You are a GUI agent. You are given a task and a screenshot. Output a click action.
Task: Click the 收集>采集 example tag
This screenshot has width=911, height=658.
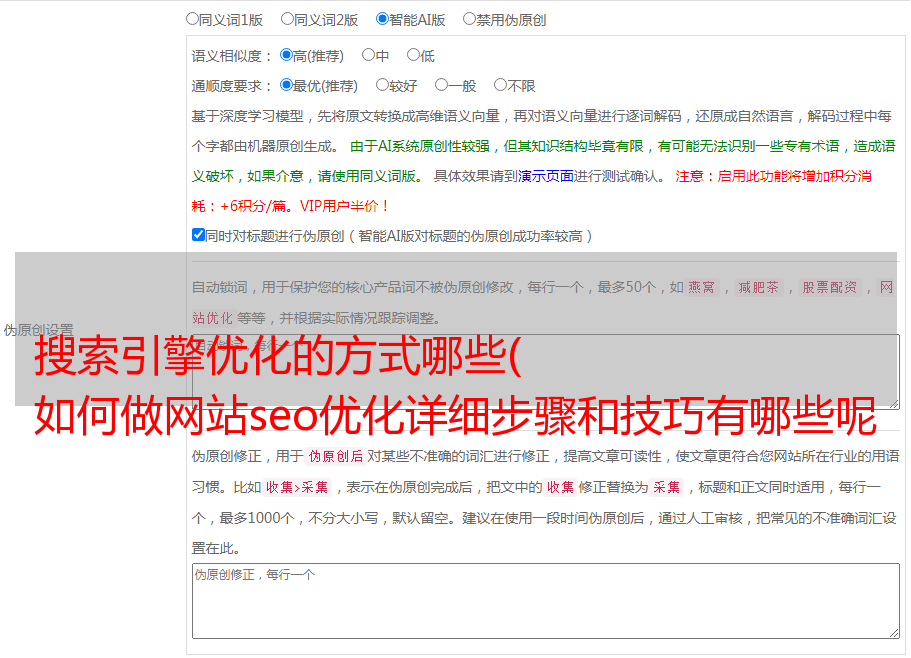(297, 487)
